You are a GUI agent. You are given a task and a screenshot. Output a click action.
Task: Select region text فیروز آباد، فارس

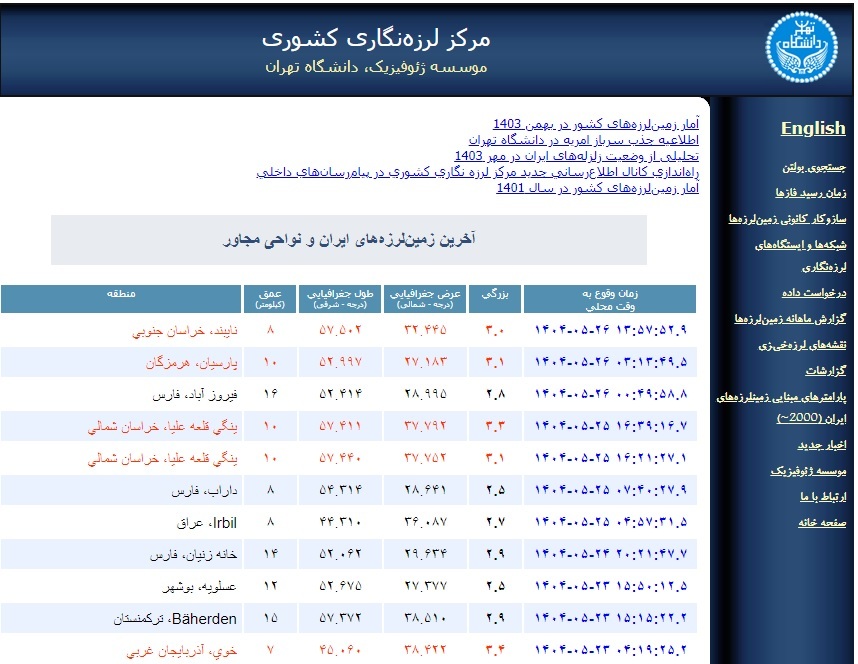[195, 395]
